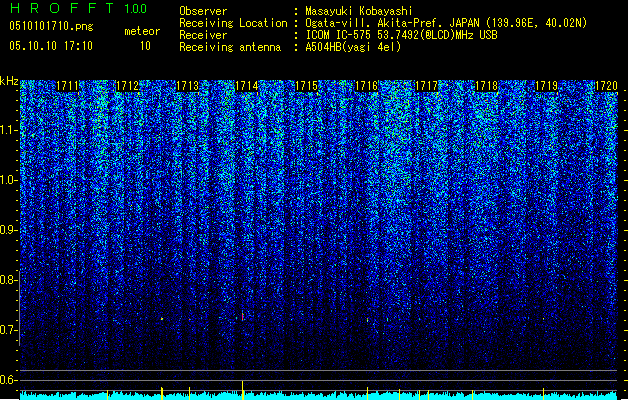Select the Ogata-vill. Akita-Pref. JAPAN location text
The image size is (629, 400).
[x=446, y=23]
